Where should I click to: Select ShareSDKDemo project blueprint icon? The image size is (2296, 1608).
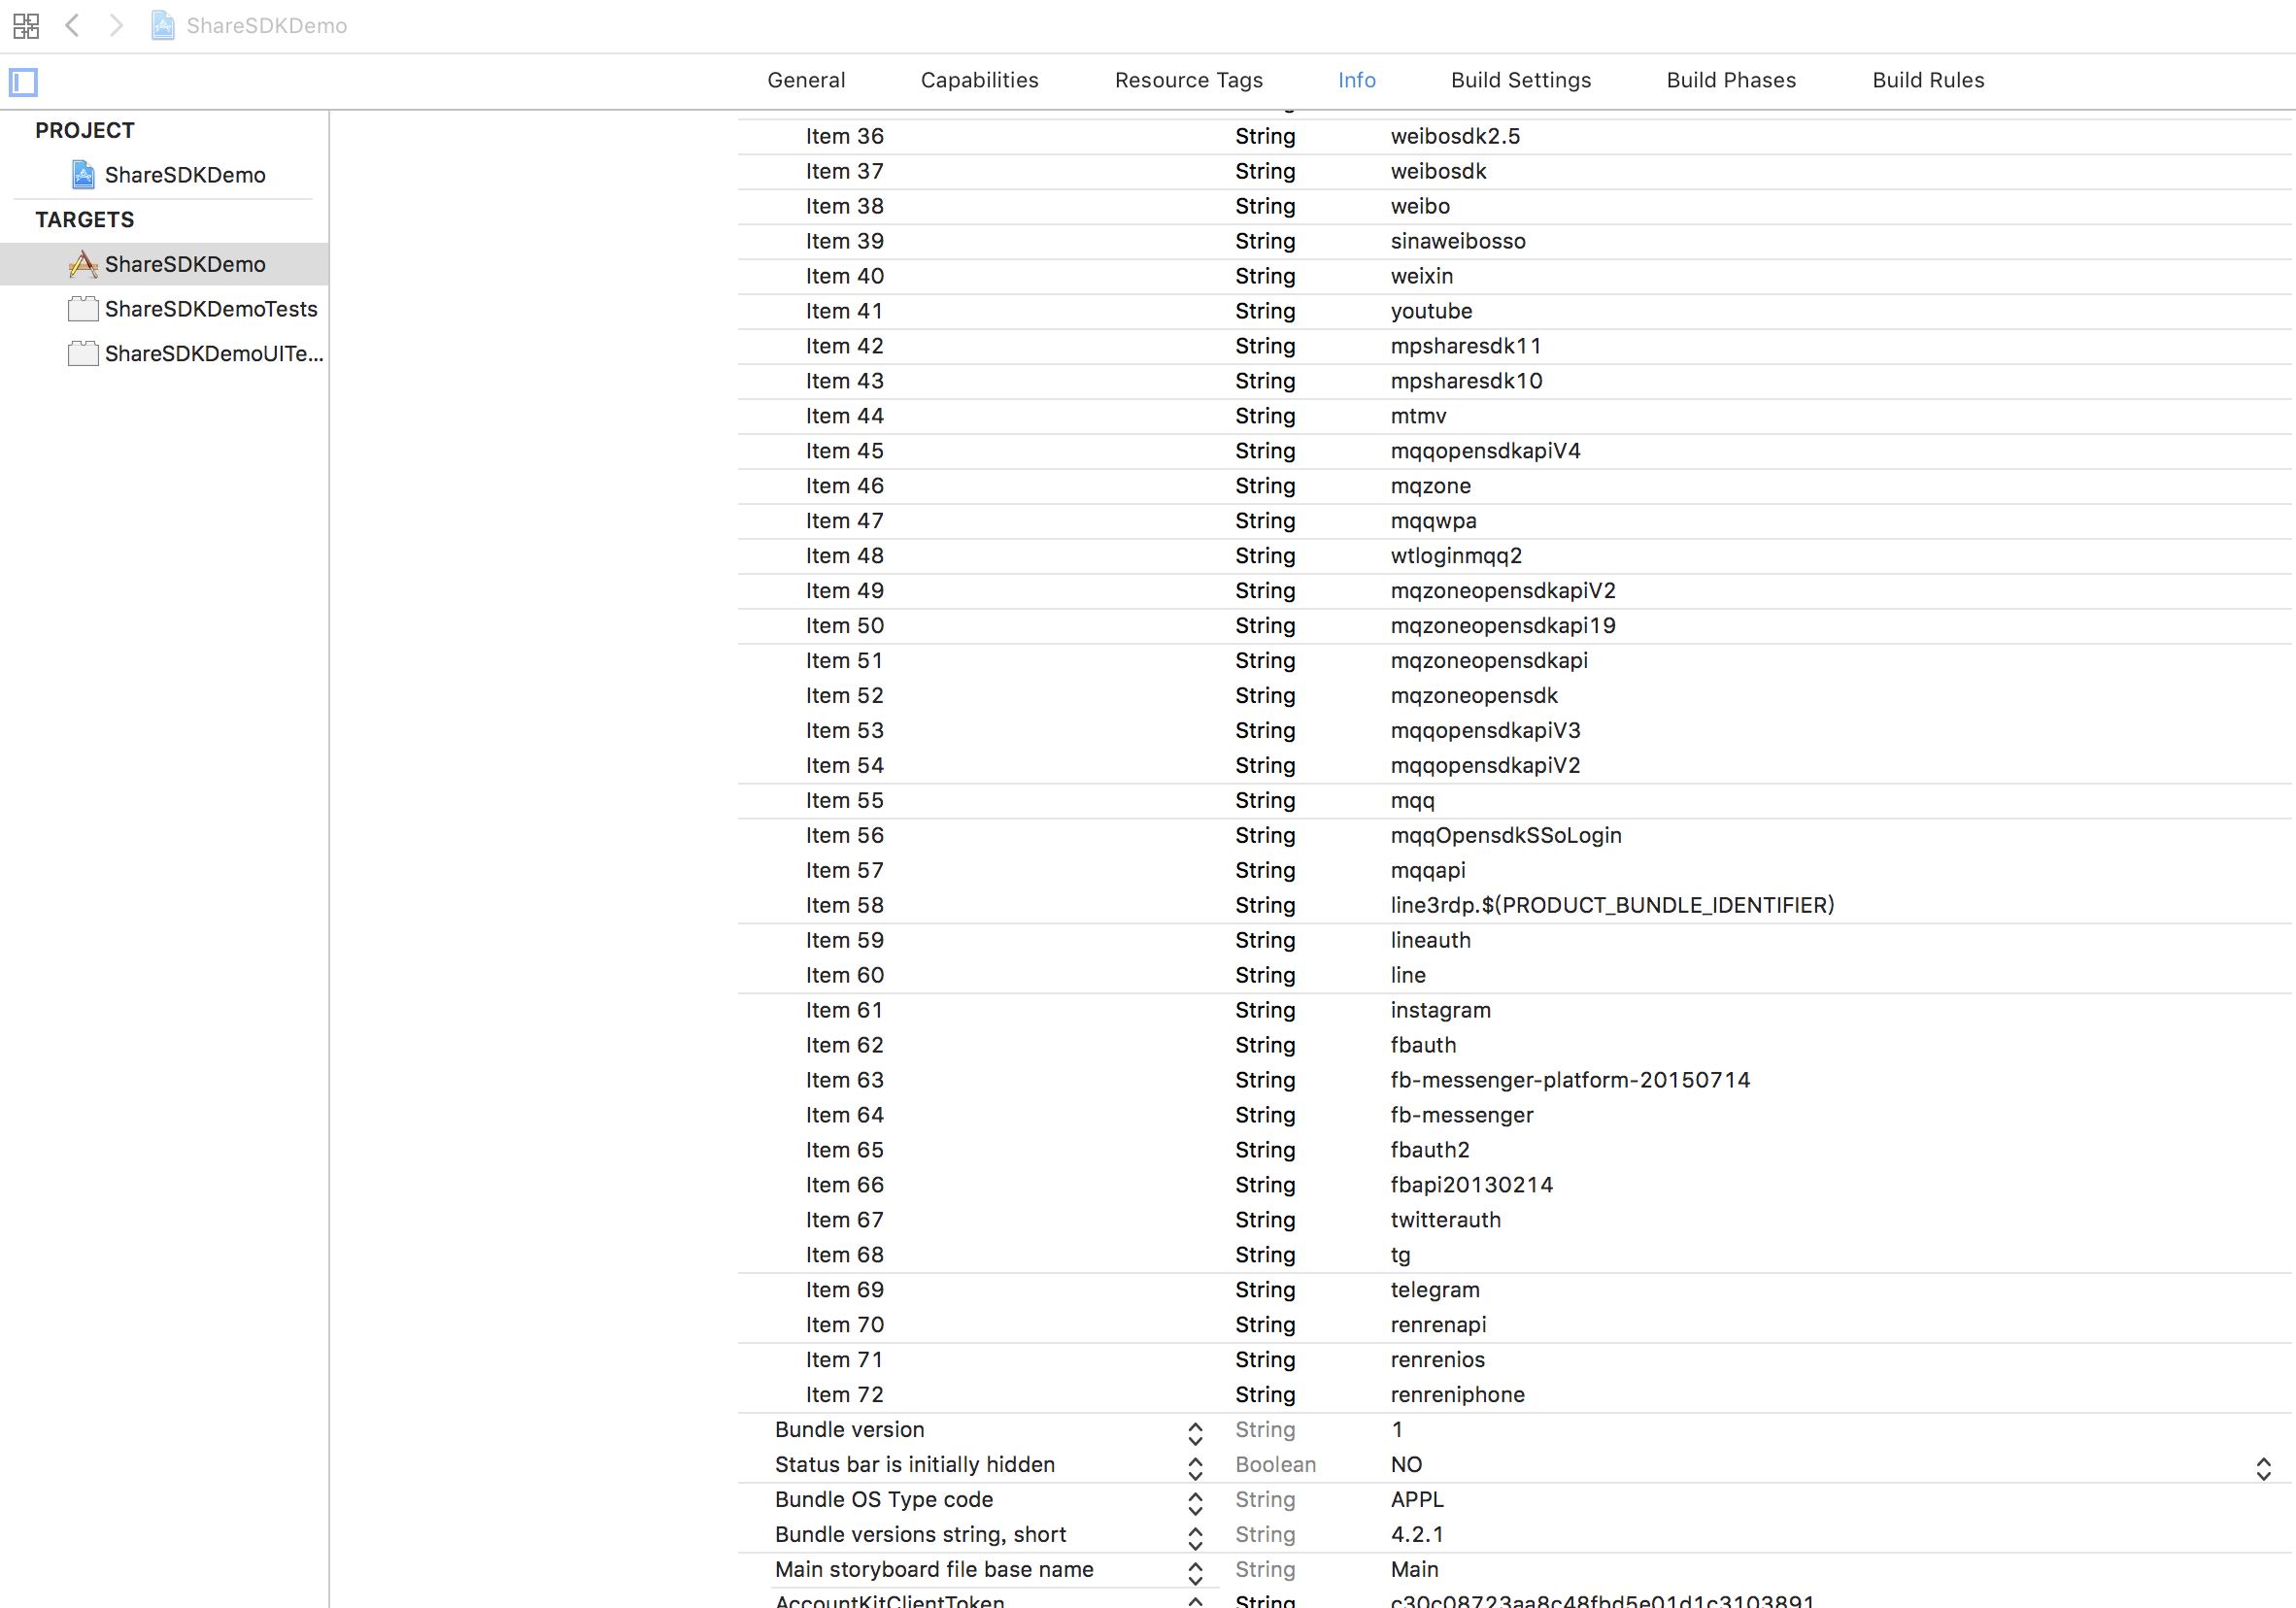[x=83, y=175]
